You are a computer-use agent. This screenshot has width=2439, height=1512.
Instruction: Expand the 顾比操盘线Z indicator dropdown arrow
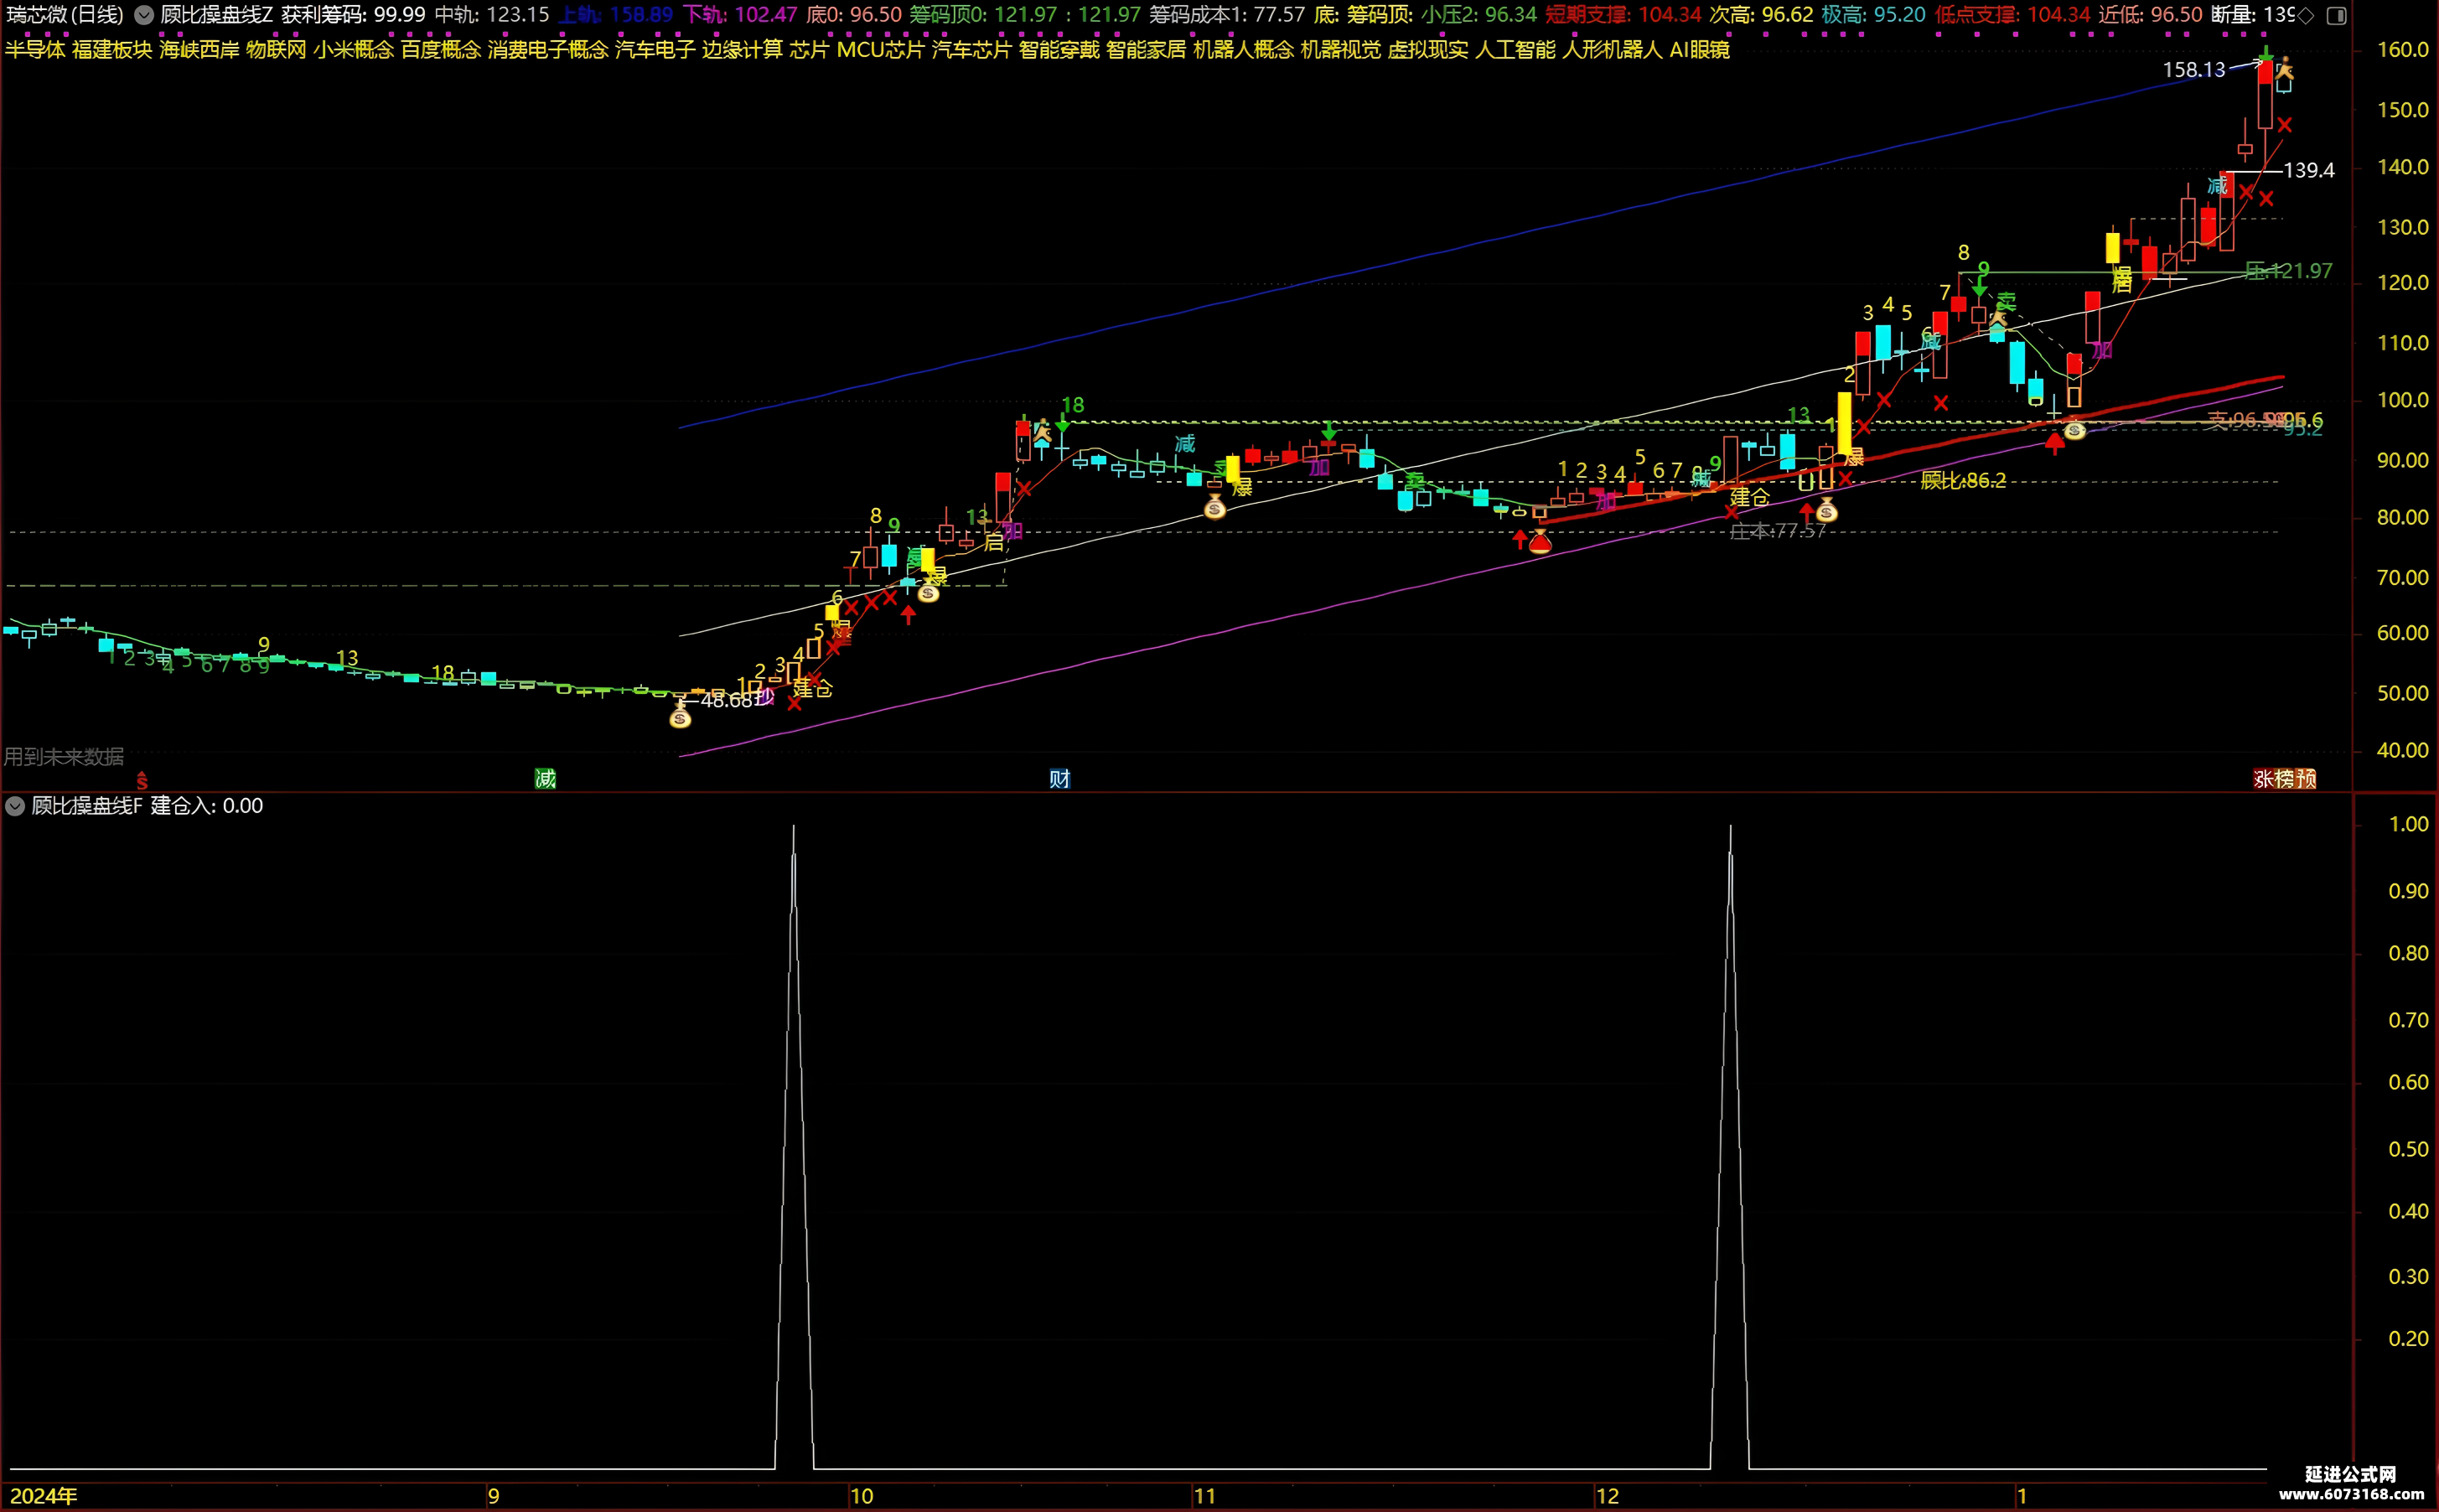point(144,15)
